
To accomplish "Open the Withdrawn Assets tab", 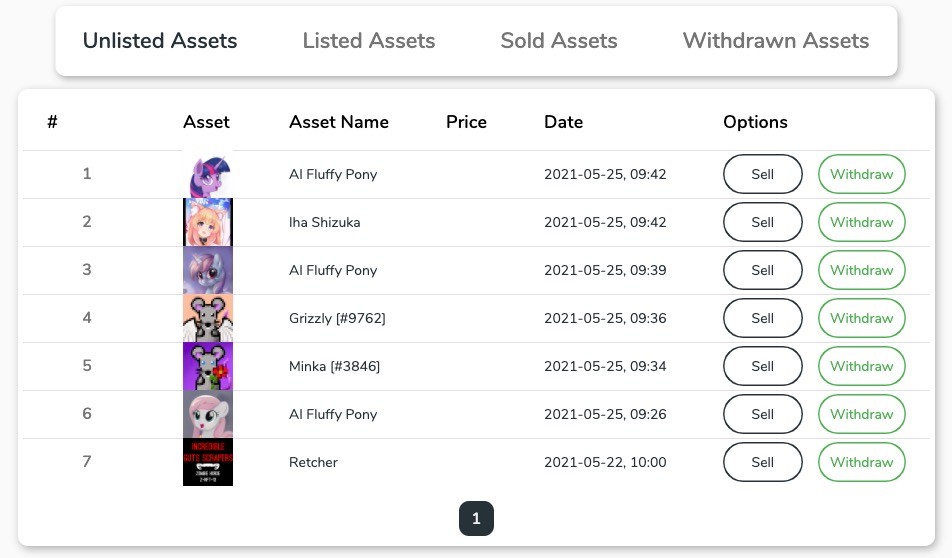I will click(x=775, y=41).
